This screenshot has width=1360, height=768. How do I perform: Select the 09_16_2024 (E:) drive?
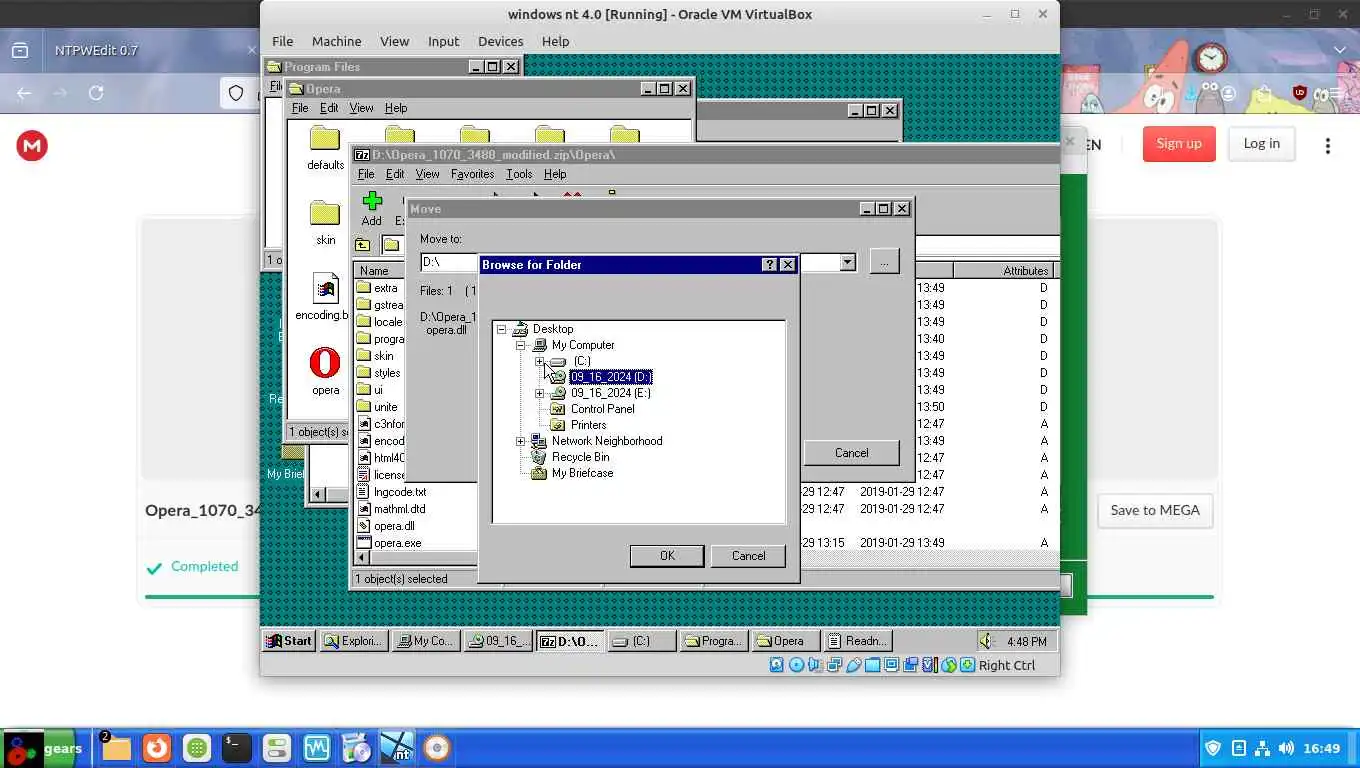[x=610, y=393]
